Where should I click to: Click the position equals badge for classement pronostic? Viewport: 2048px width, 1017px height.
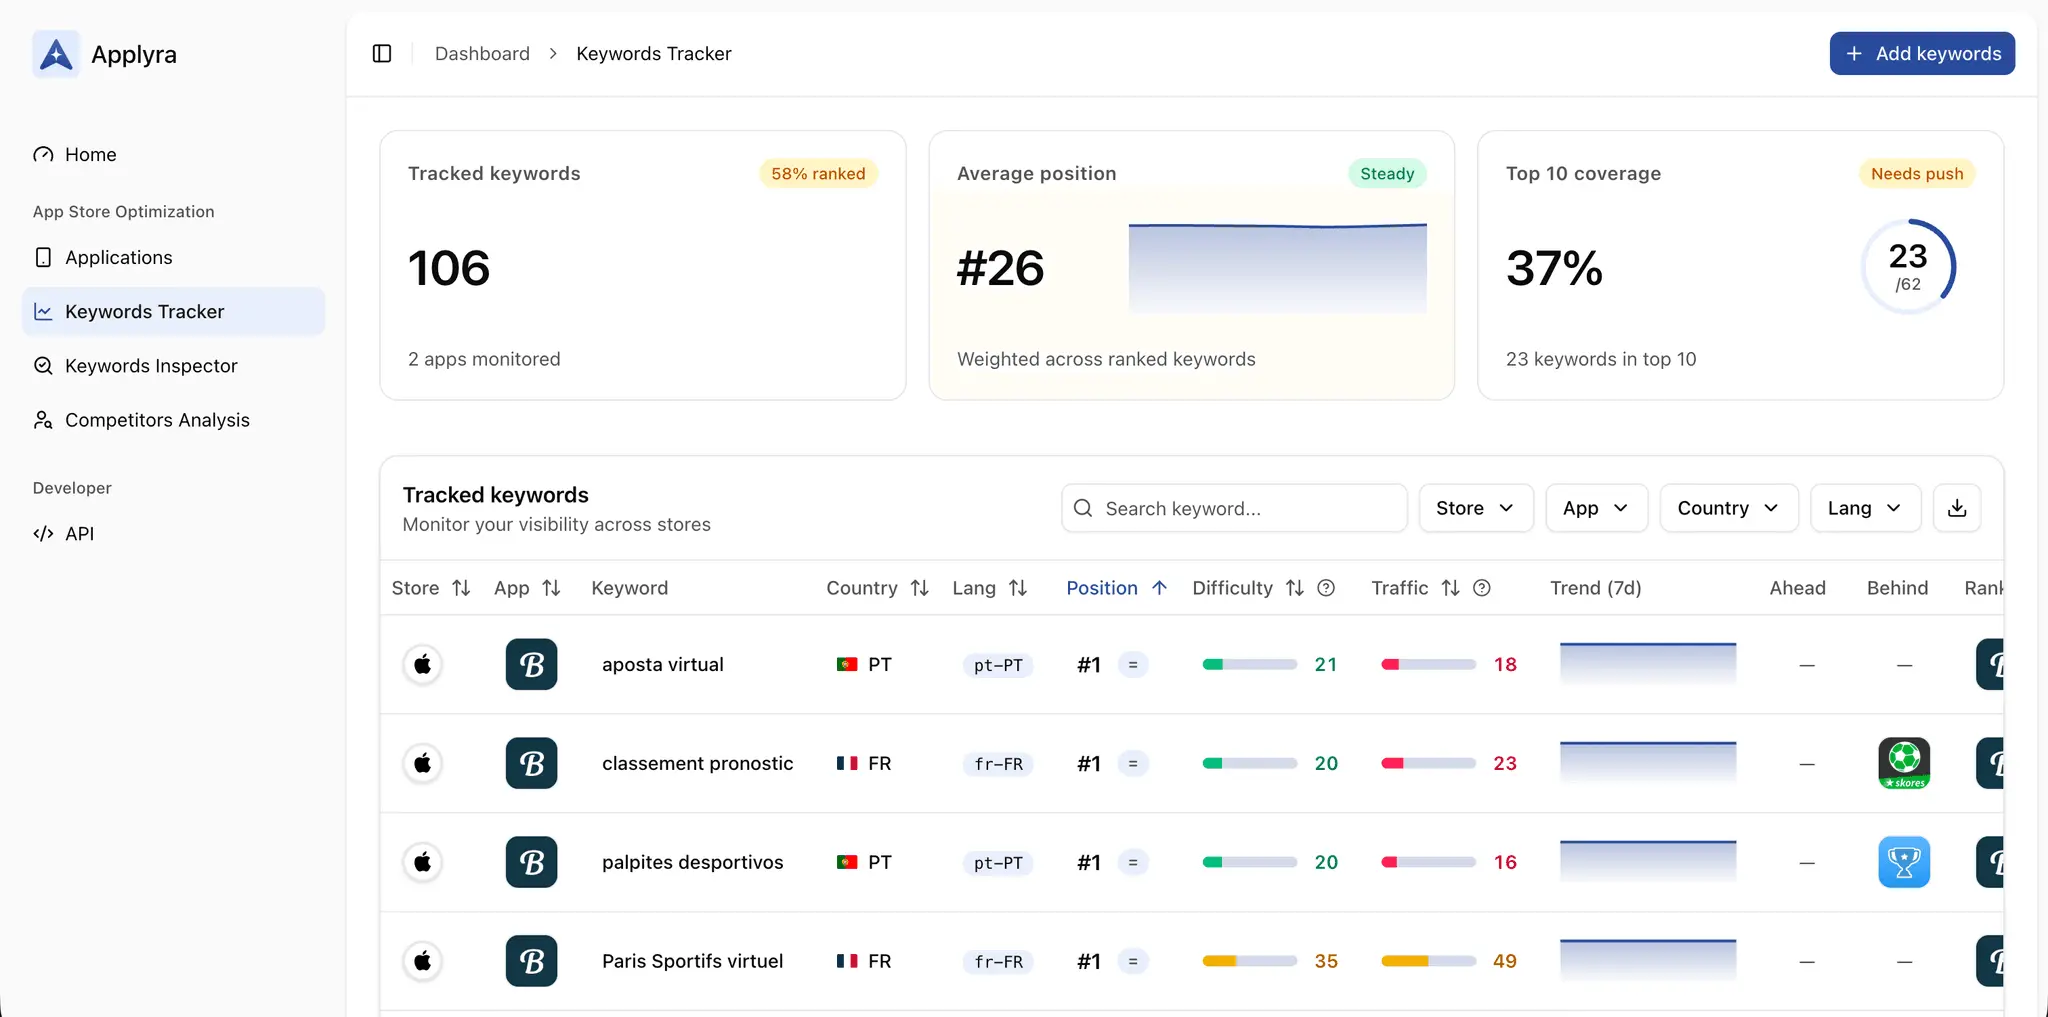tap(1133, 764)
